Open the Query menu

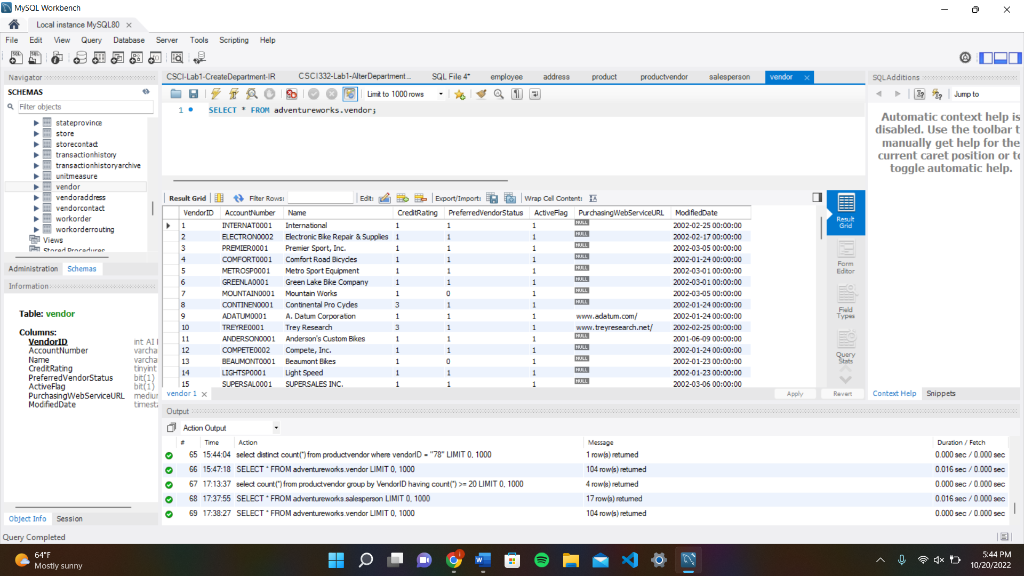[91, 40]
